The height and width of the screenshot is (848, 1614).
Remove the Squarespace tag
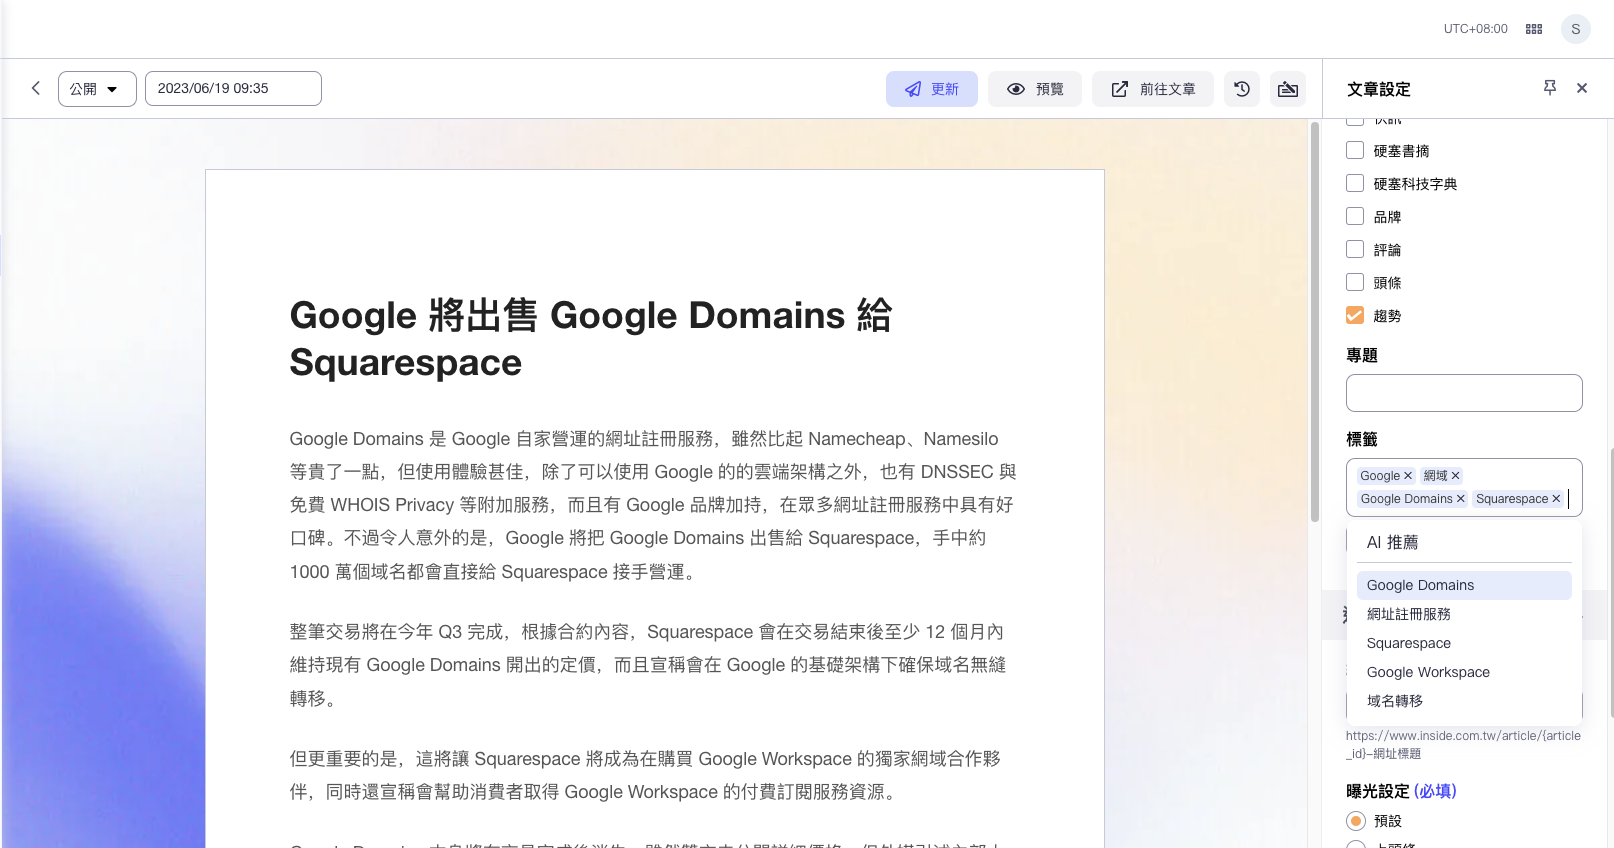tap(1556, 499)
